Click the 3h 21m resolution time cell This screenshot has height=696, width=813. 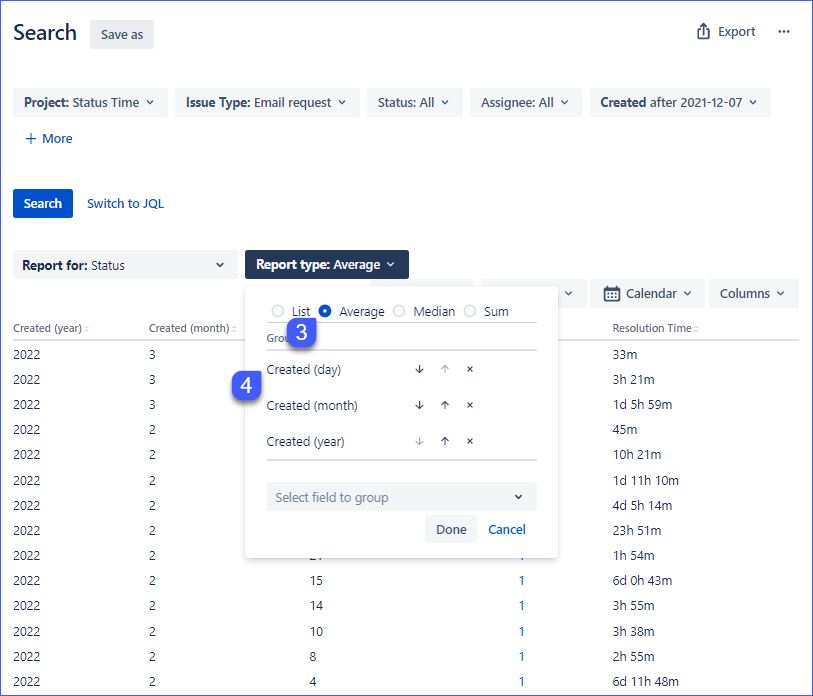633,380
